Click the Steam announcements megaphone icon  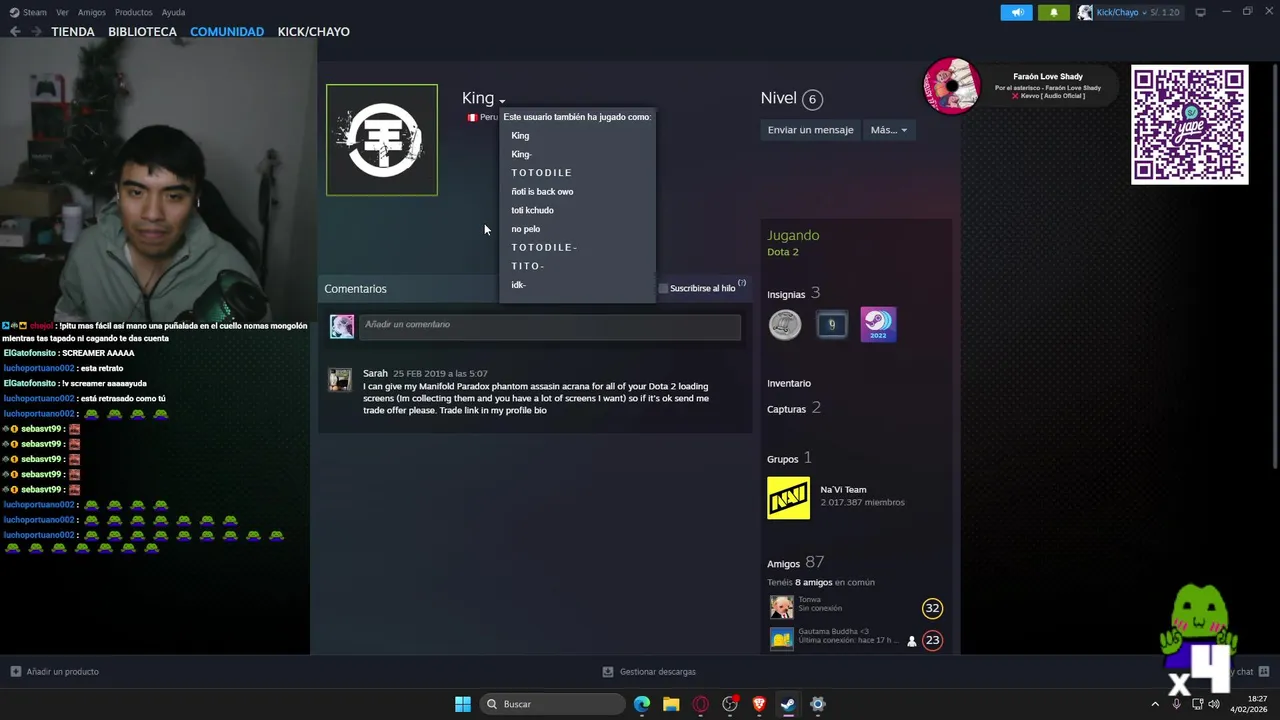tap(1016, 12)
